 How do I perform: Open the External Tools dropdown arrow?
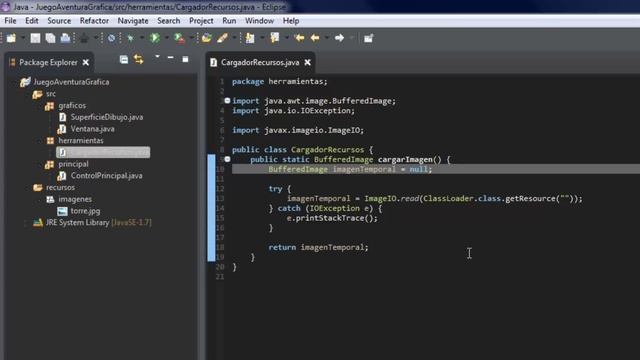tap(191, 38)
